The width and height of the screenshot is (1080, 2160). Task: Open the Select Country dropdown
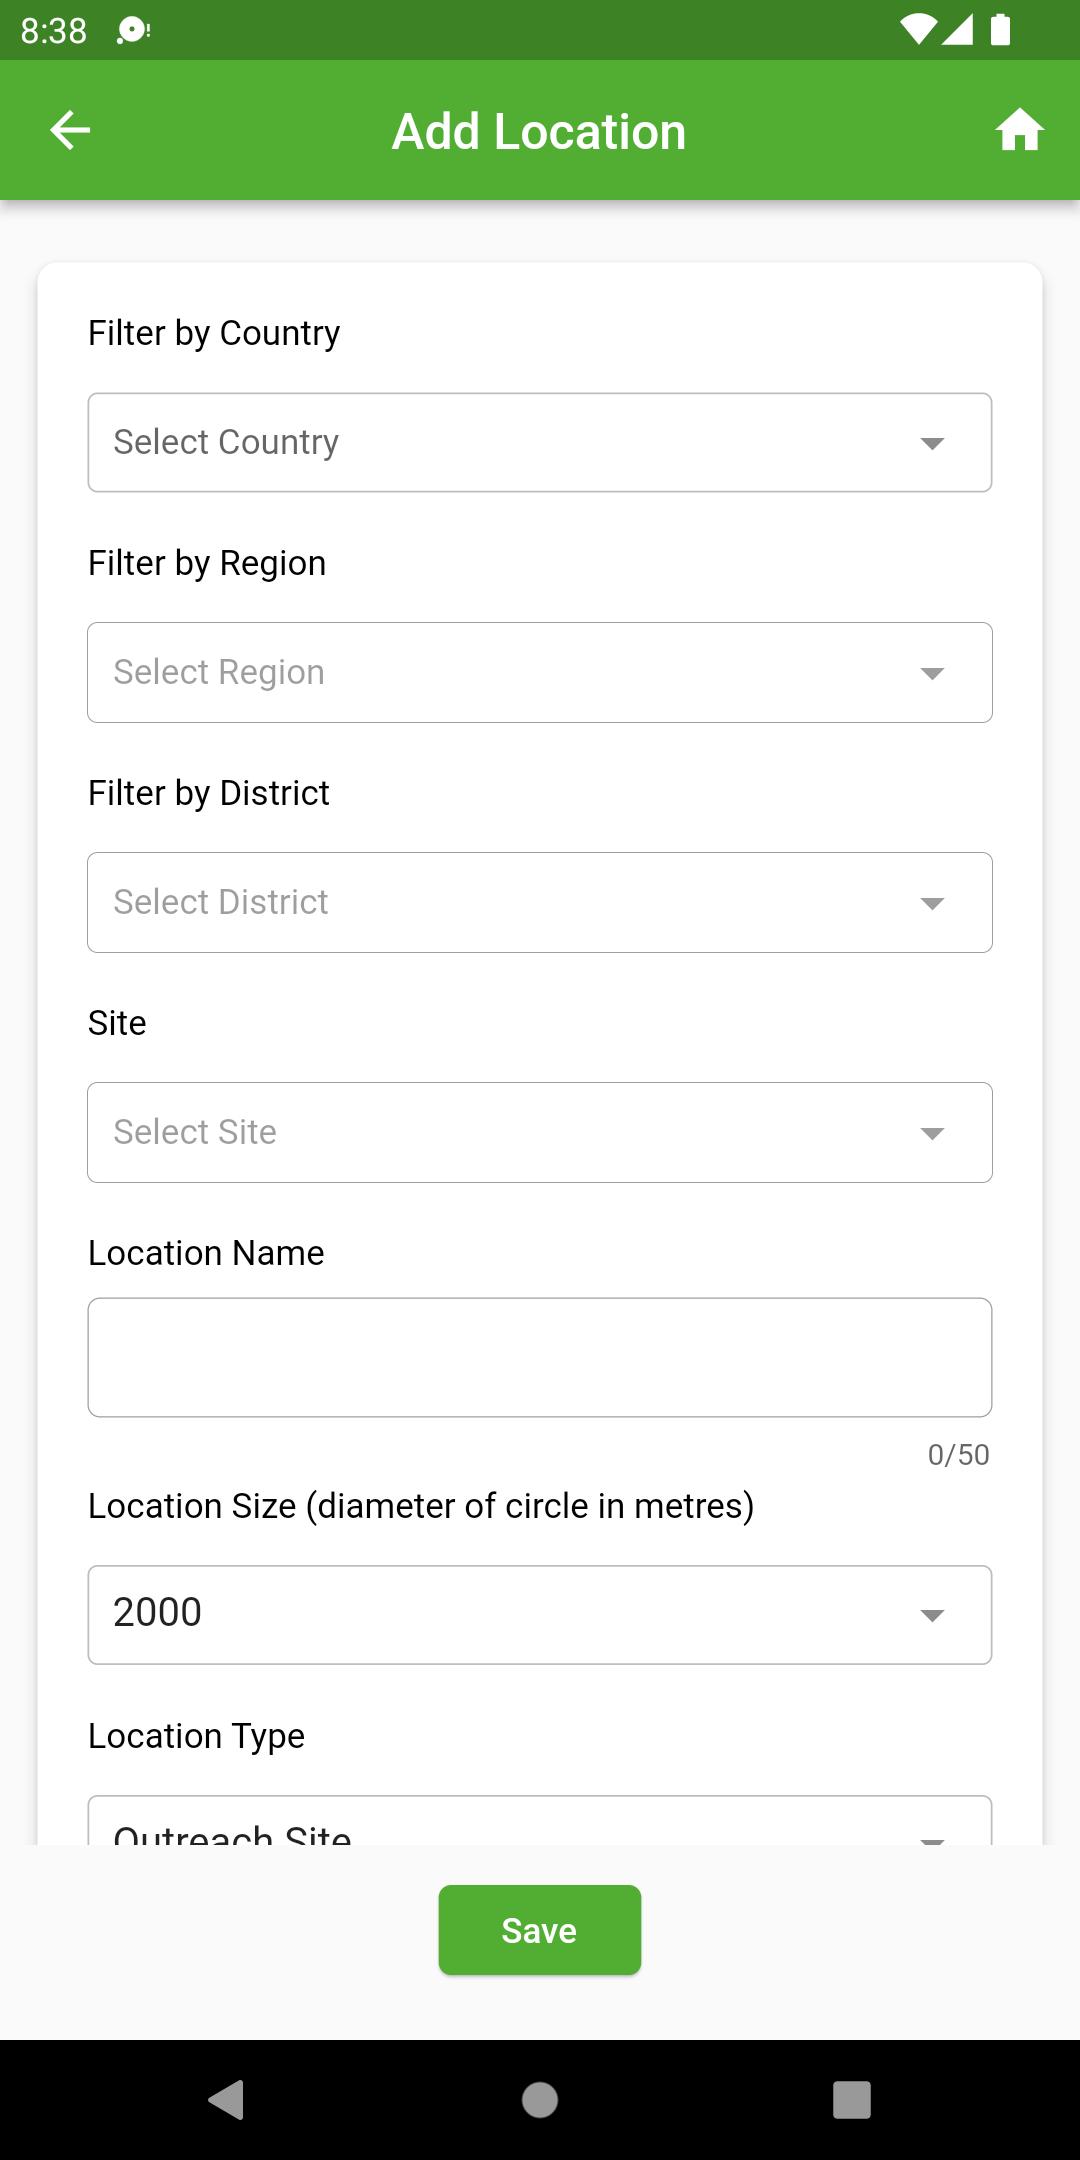(540, 442)
